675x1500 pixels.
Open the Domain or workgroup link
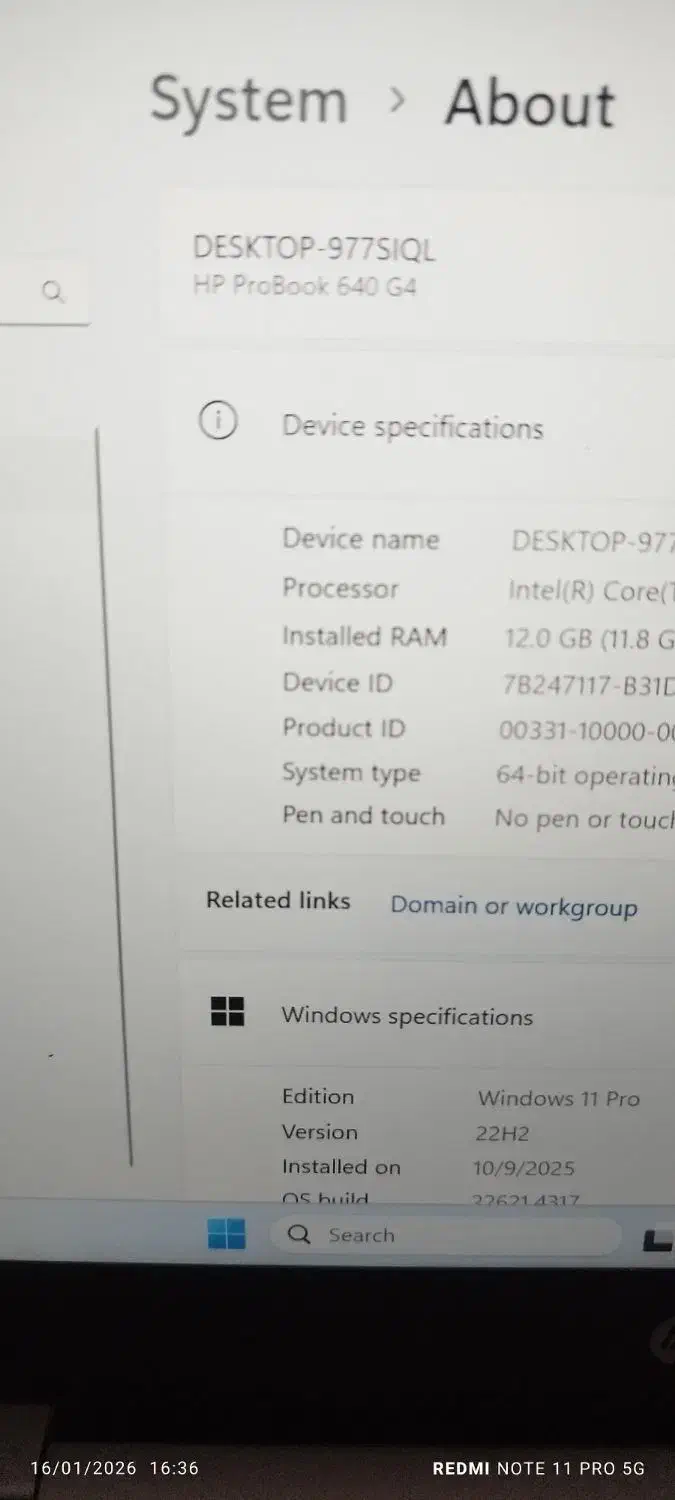tap(514, 906)
